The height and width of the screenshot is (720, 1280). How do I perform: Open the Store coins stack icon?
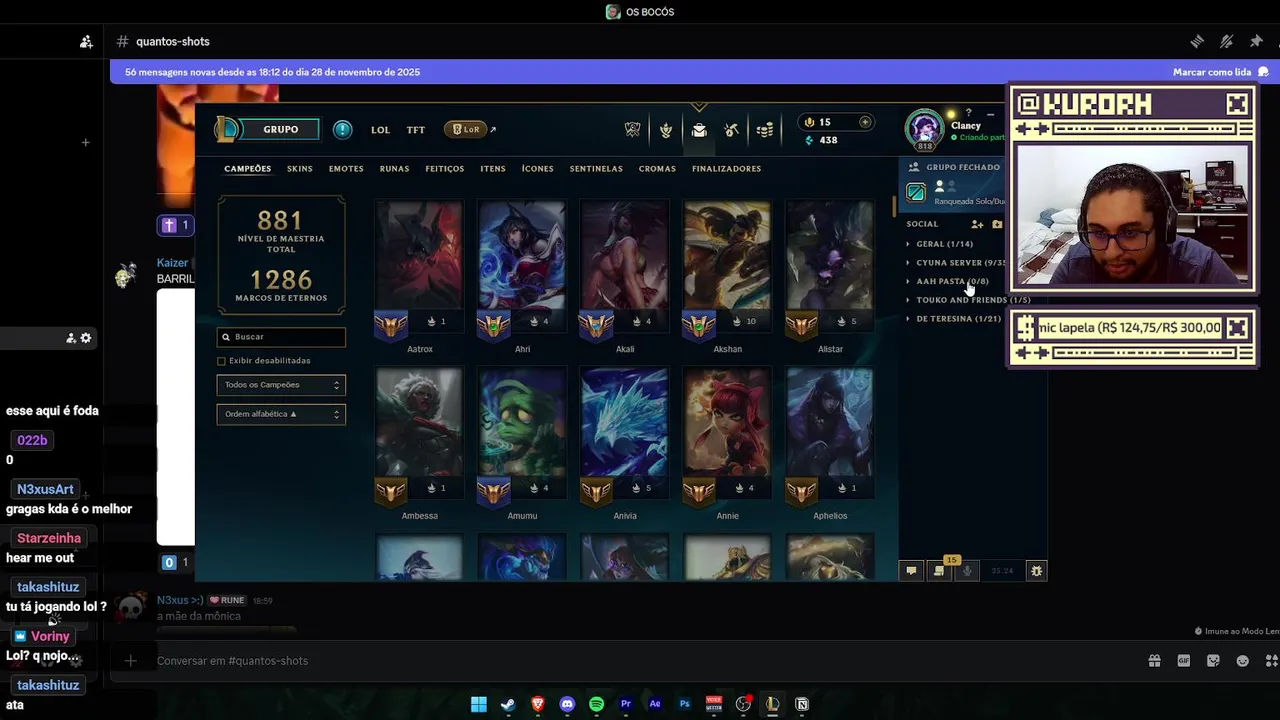(x=765, y=130)
